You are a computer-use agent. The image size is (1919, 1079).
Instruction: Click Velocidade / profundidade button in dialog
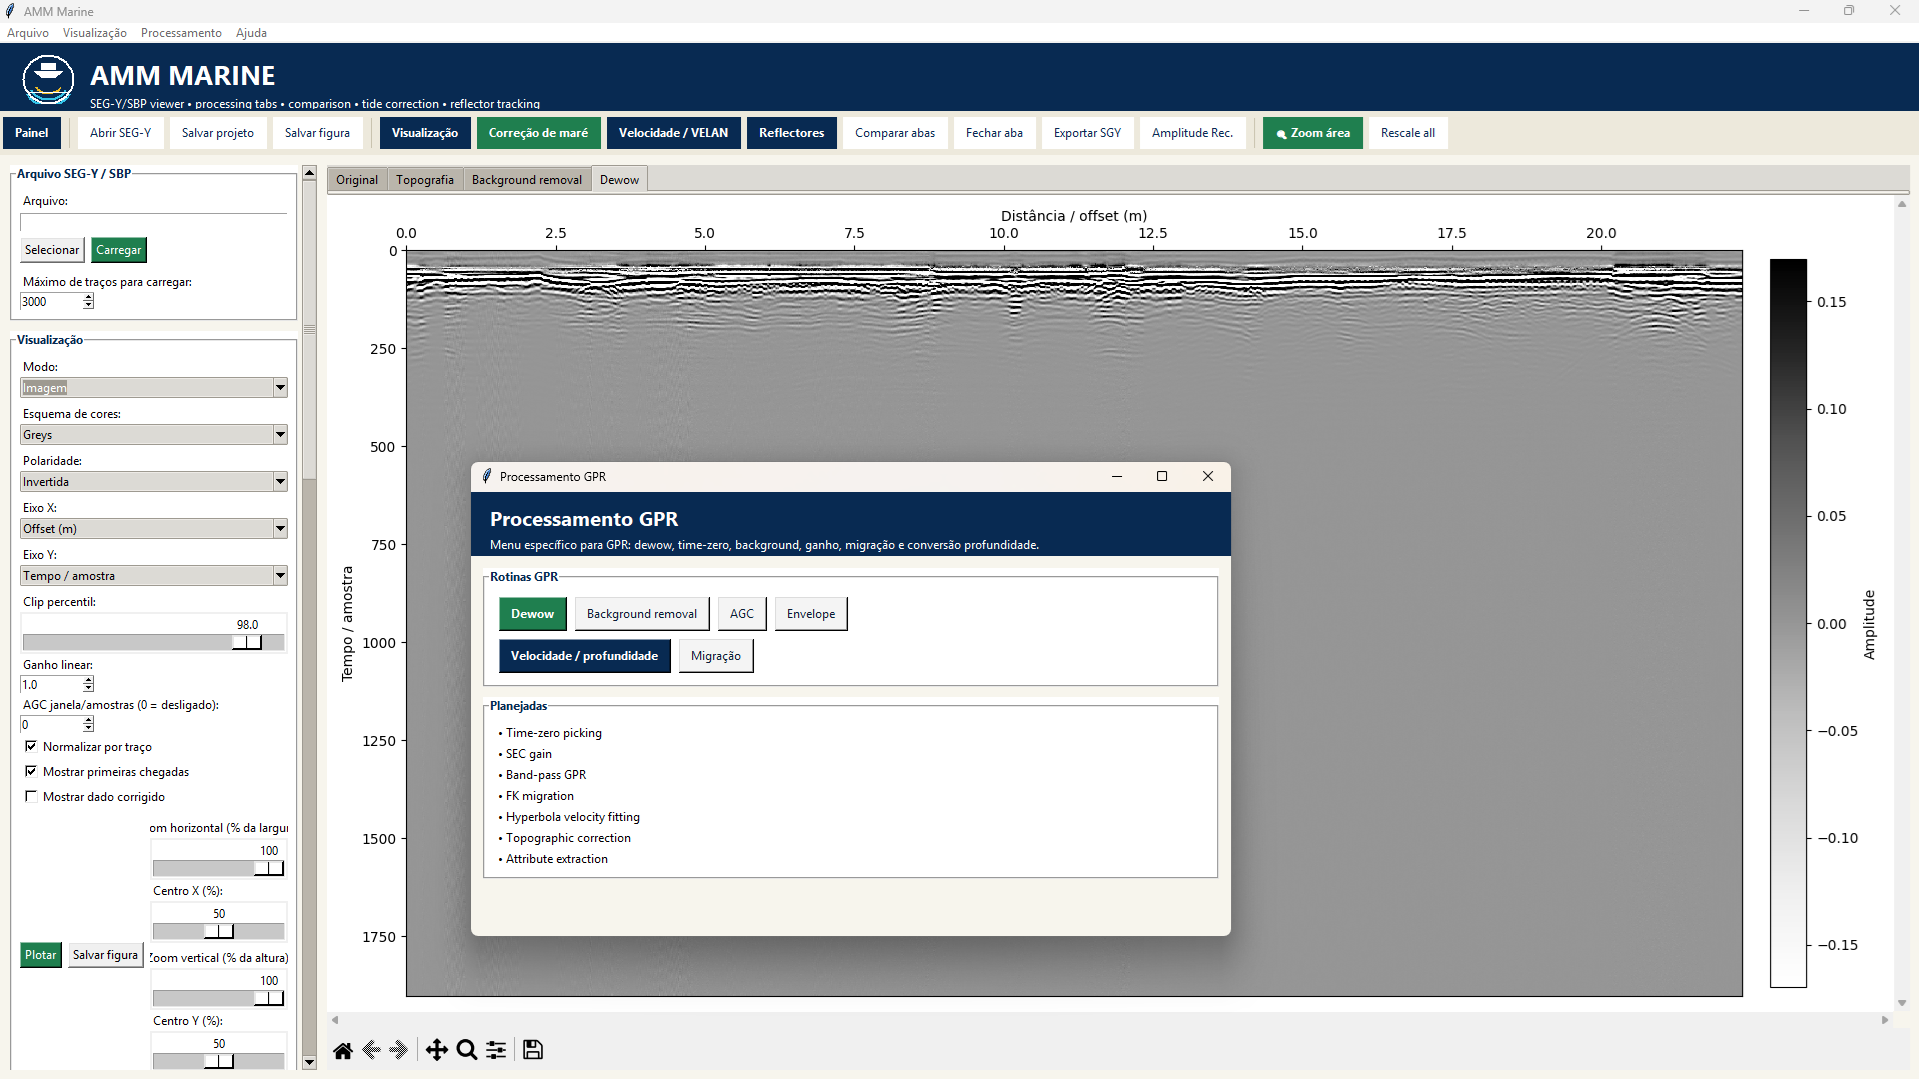(x=584, y=656)
